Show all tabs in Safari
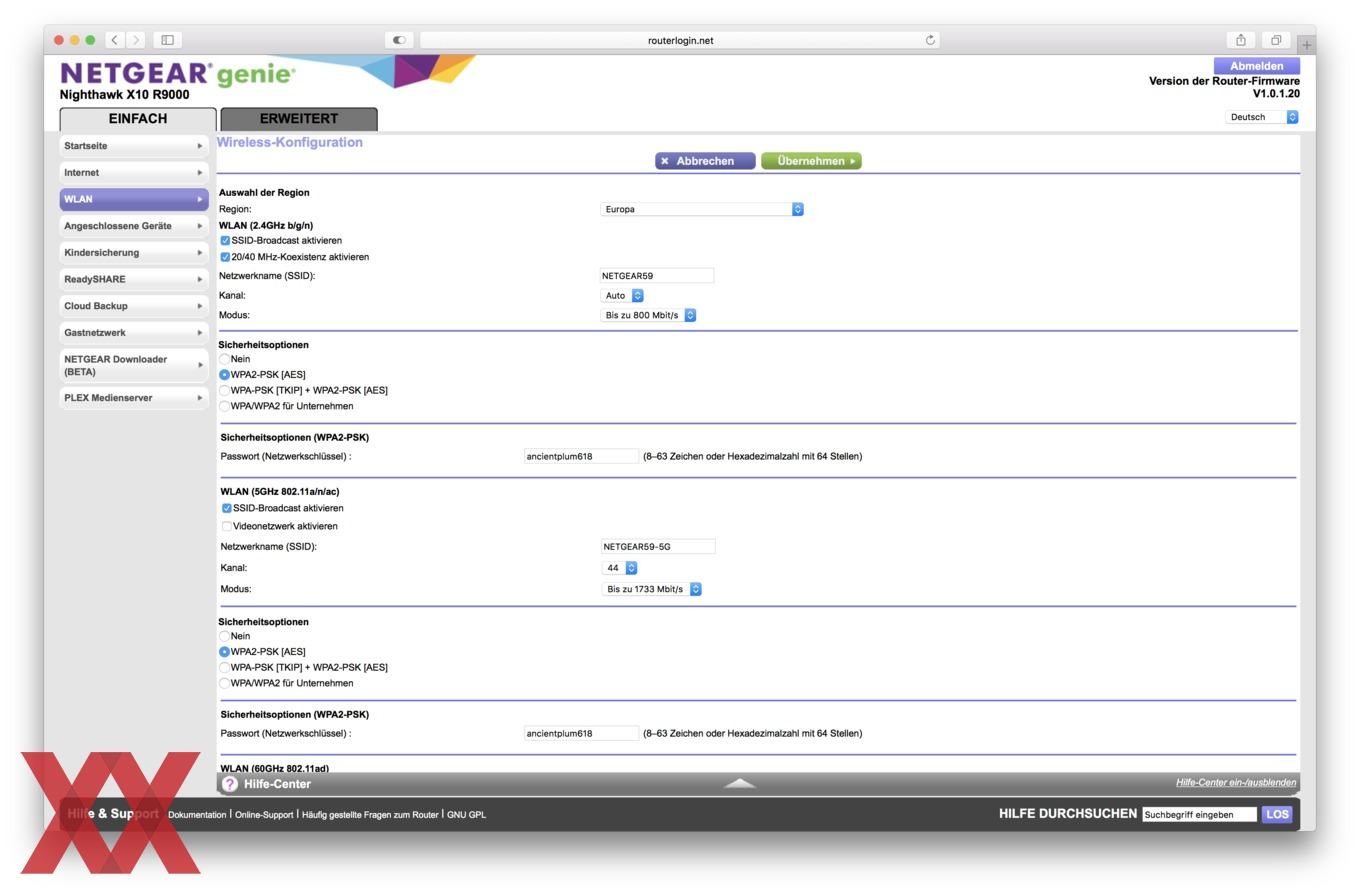Image resolution: width=1360 pixels, height=894 pixels. point(1276,40)
